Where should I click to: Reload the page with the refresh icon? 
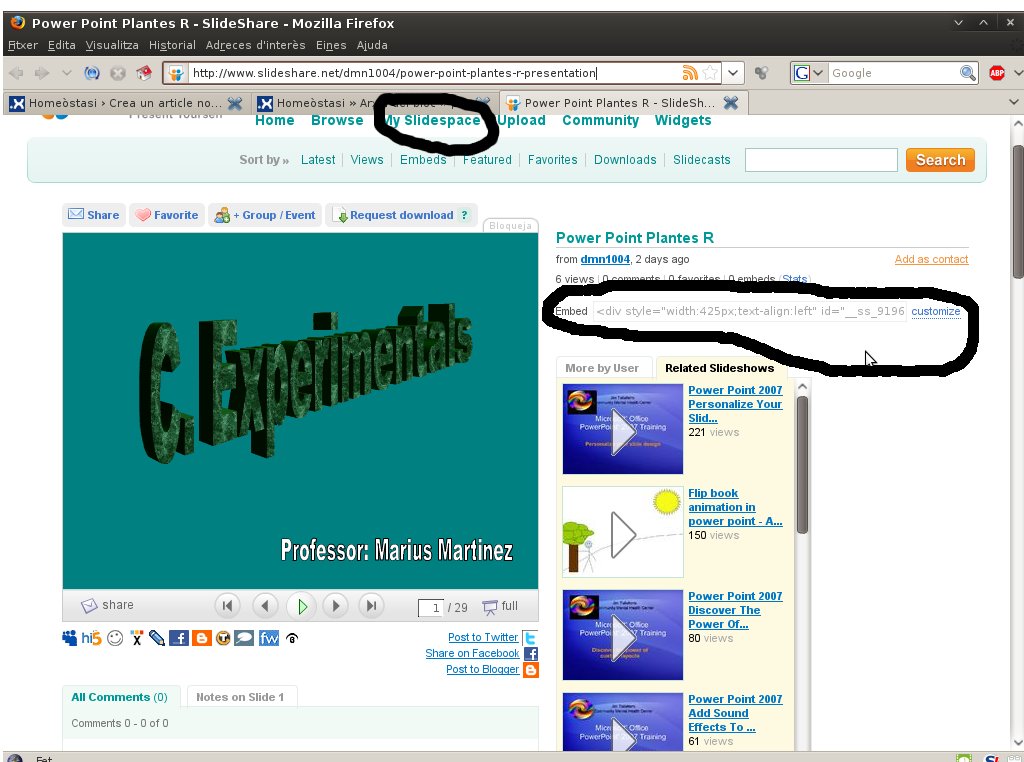tap(92, 73)
